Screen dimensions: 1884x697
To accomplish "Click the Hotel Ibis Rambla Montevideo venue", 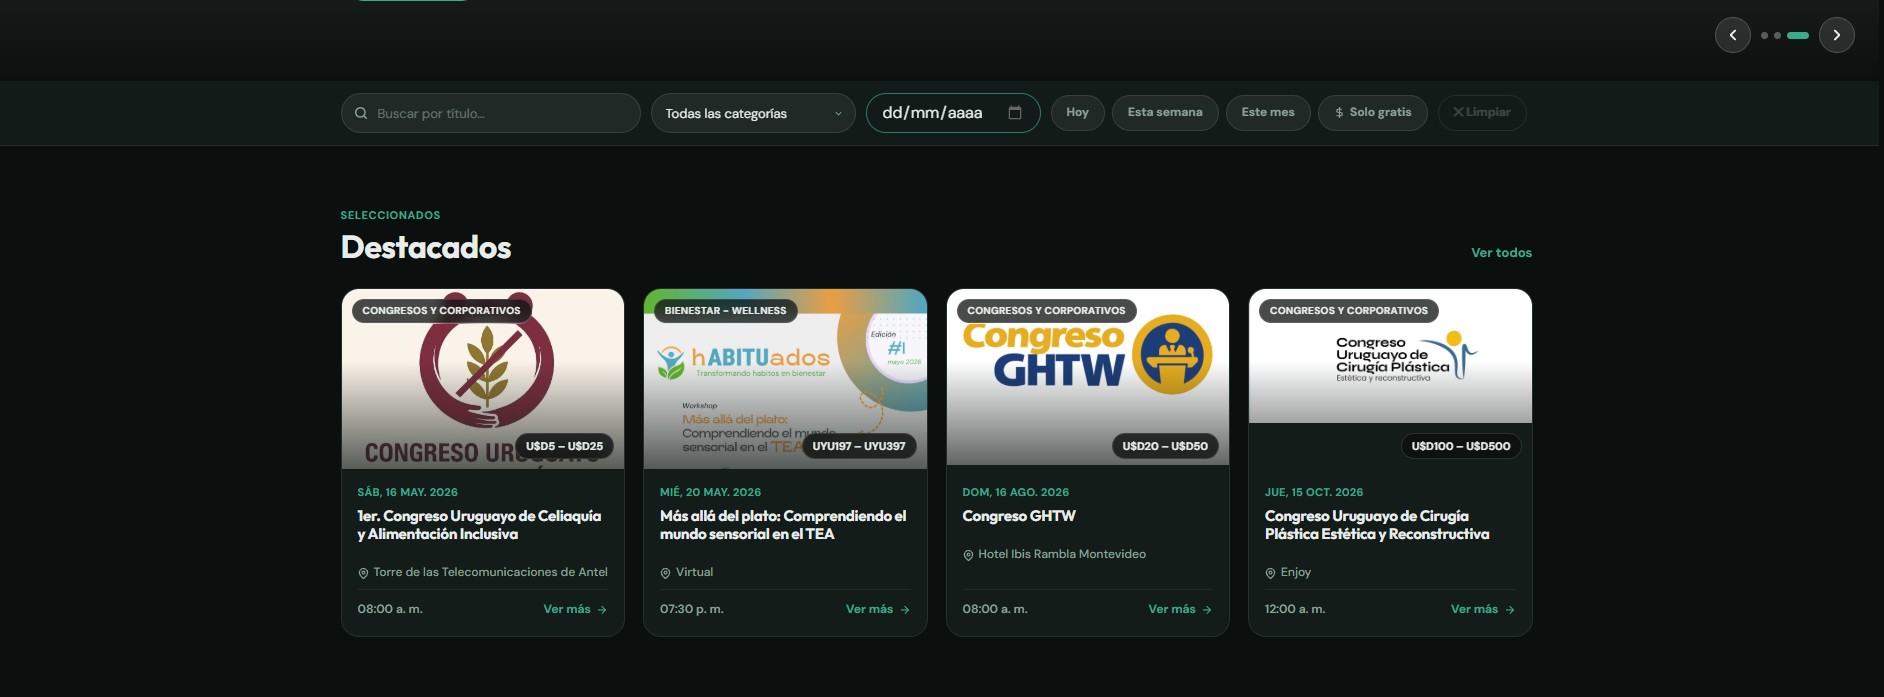I will click(x=1062, y=554).
